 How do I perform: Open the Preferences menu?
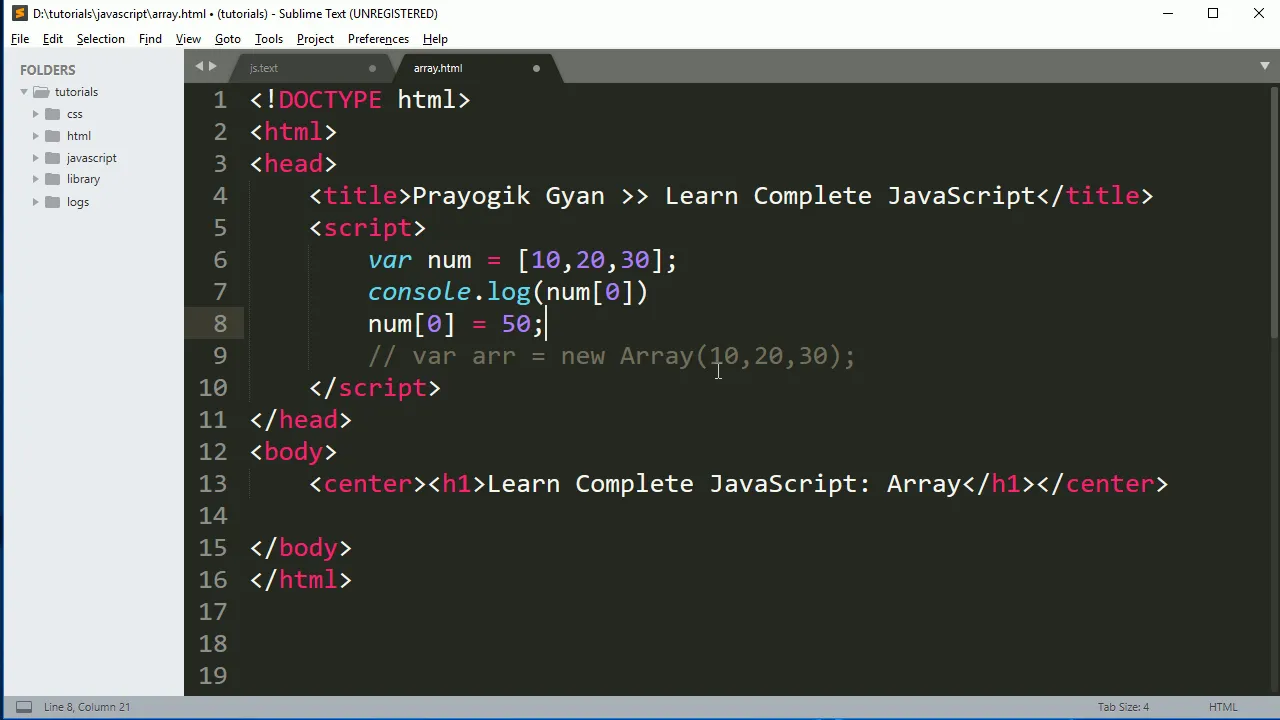pyautogui.click(x=378, y=39)
